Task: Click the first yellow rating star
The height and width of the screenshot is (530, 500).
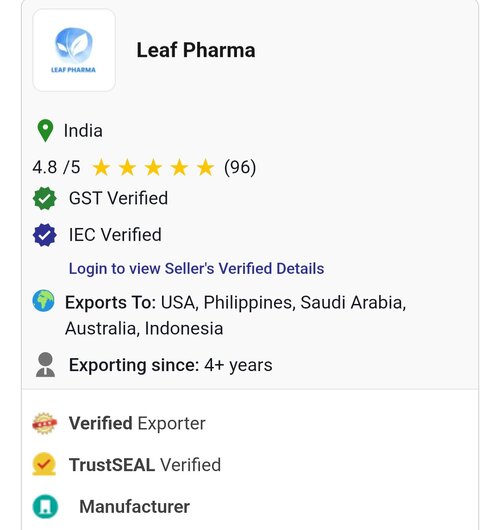Action: pos(101,167)
